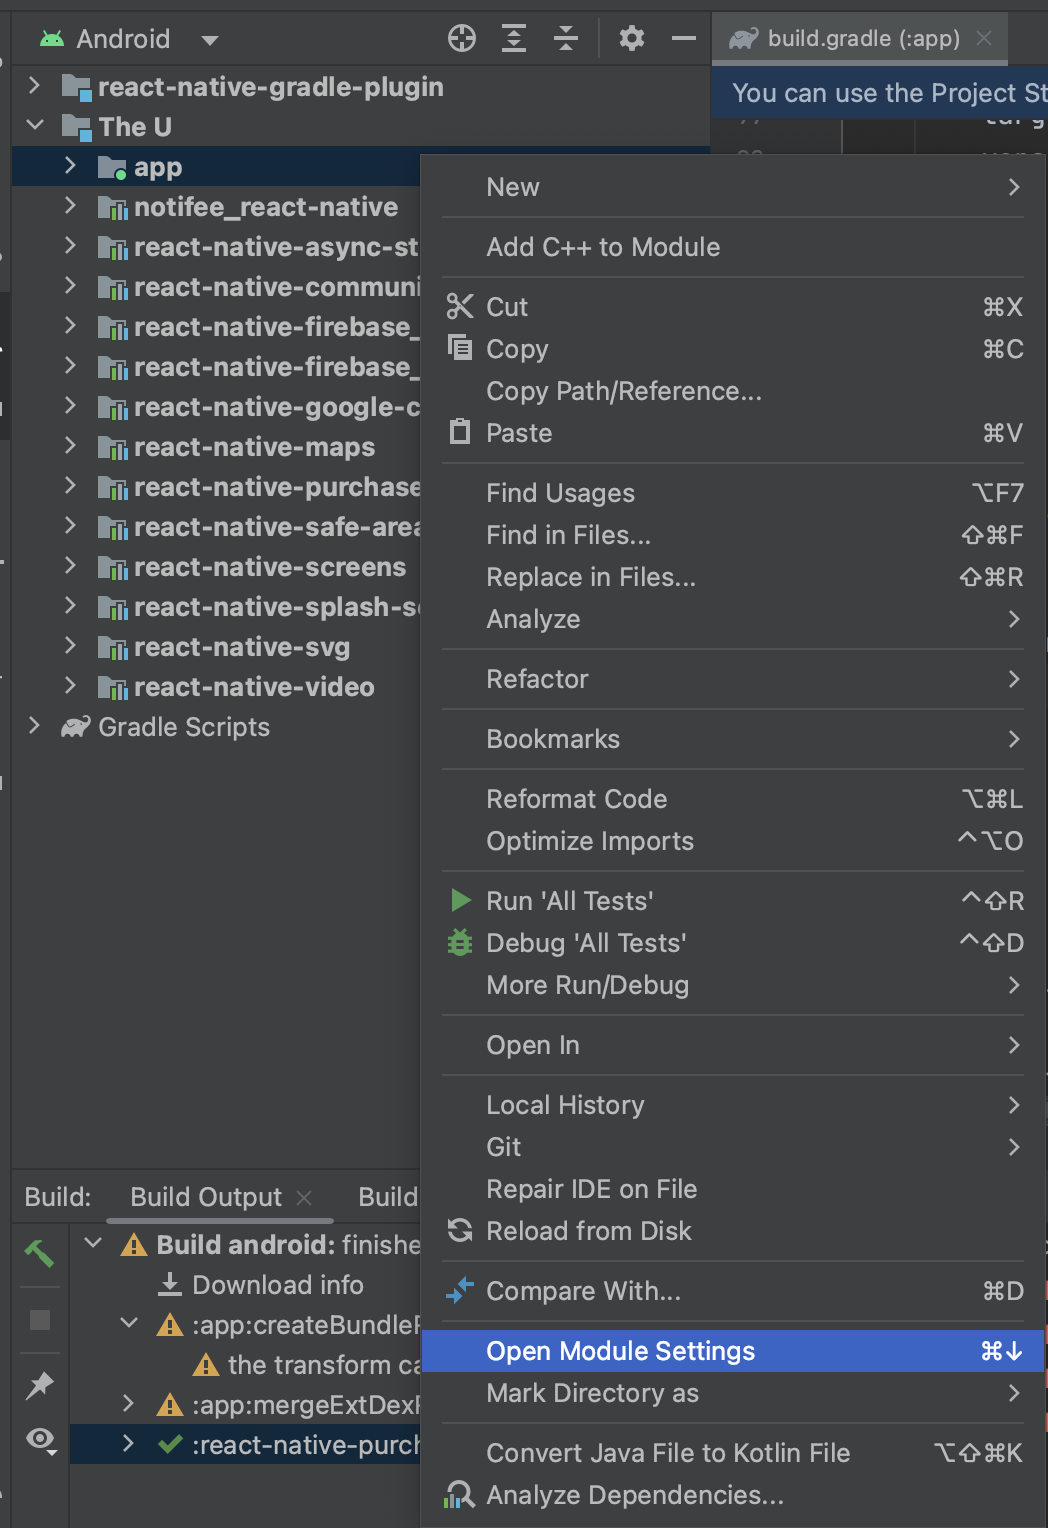
Task: Click the pin tab icon in Build panel
Action: pos(40,1385)
